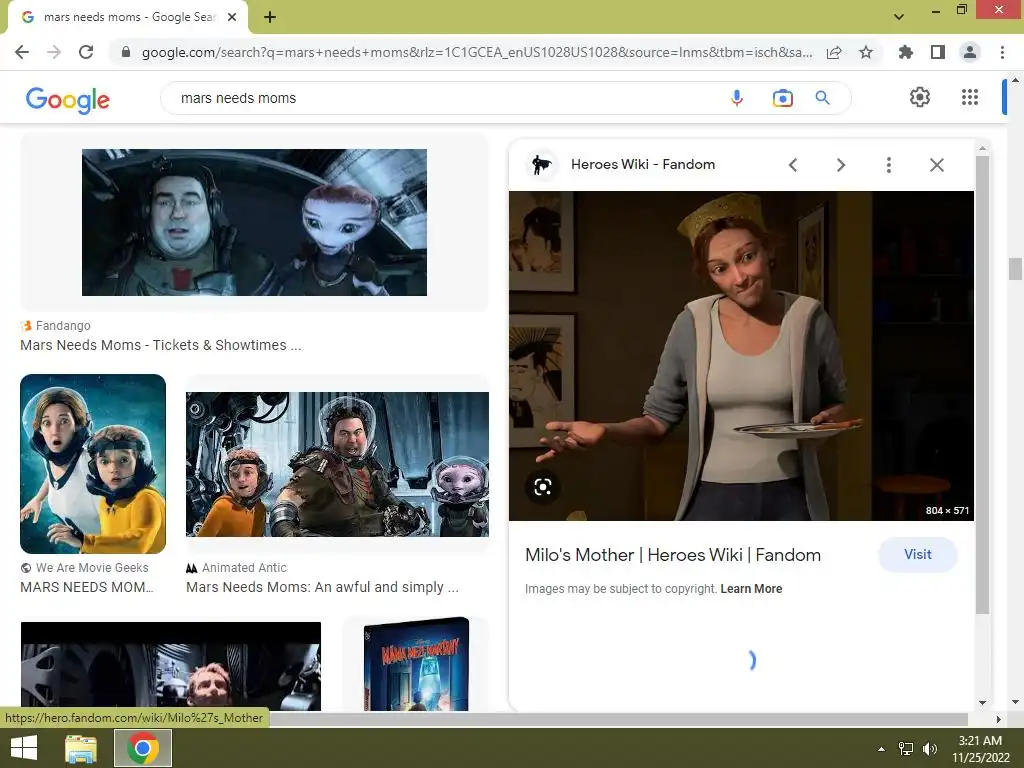Toggle the browser side panel
Viewport: 1024px width, 768px height.
(938, 52)
